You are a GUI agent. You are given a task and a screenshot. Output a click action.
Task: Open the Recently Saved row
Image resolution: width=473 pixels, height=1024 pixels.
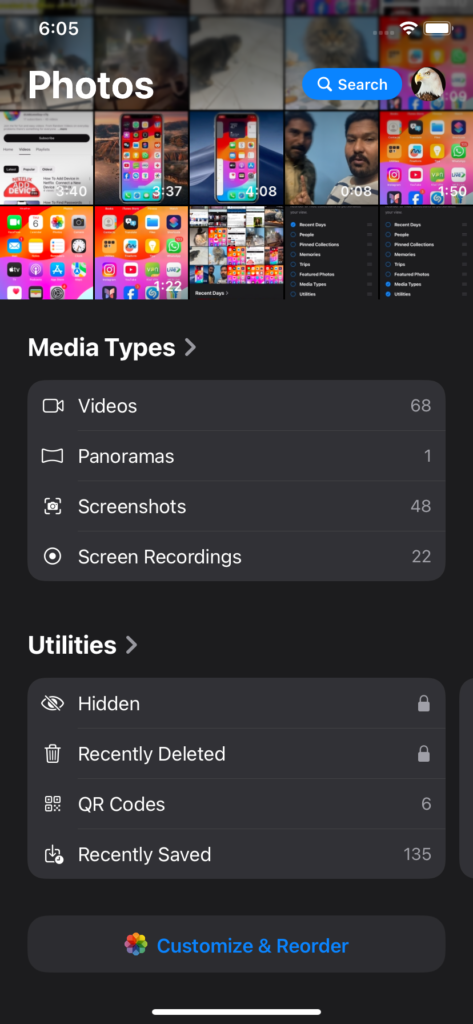point(236,854)
